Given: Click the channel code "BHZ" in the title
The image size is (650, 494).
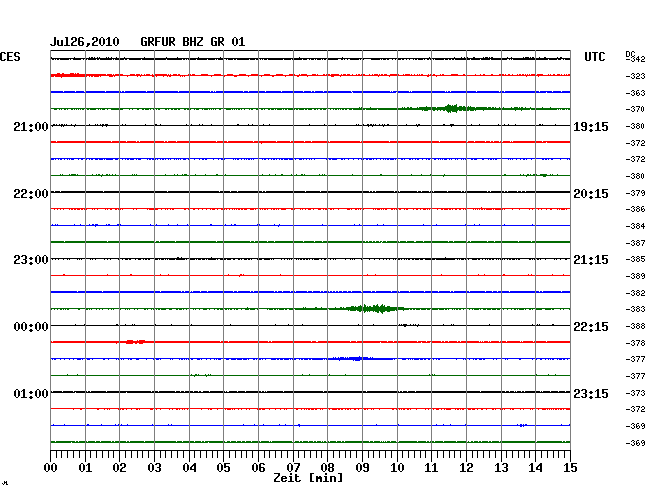Looking at the screenshot, I should 193,42.
